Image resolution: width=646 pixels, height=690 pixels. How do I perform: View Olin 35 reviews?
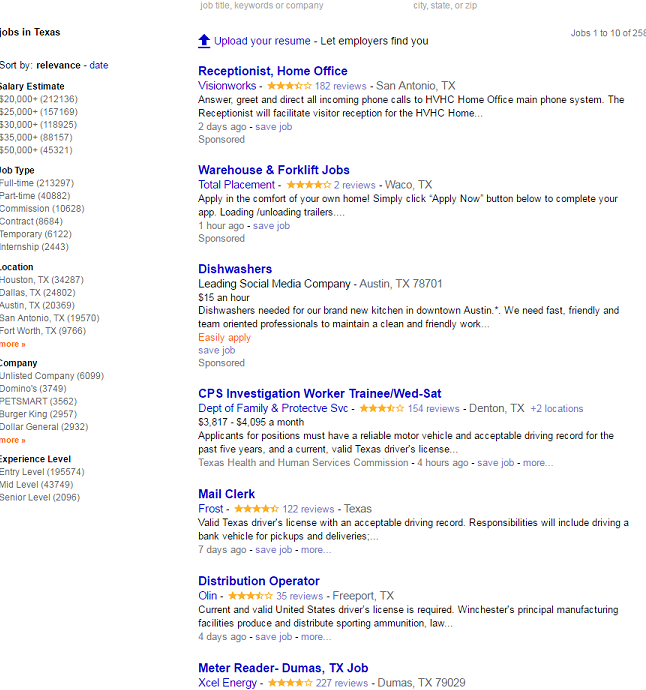(x=300, y=596)
